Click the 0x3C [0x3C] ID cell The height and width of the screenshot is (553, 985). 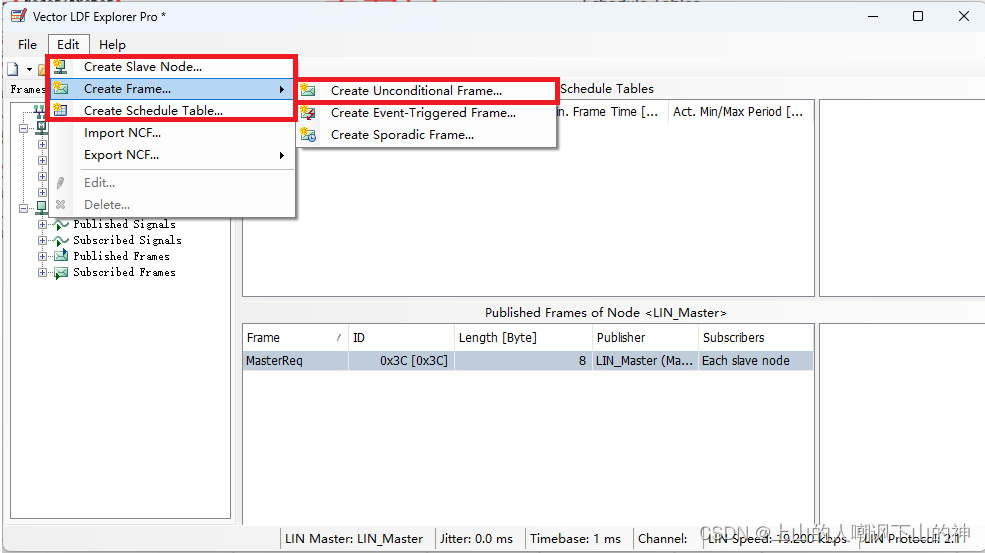pyautogui.click(x=401, y=361)
